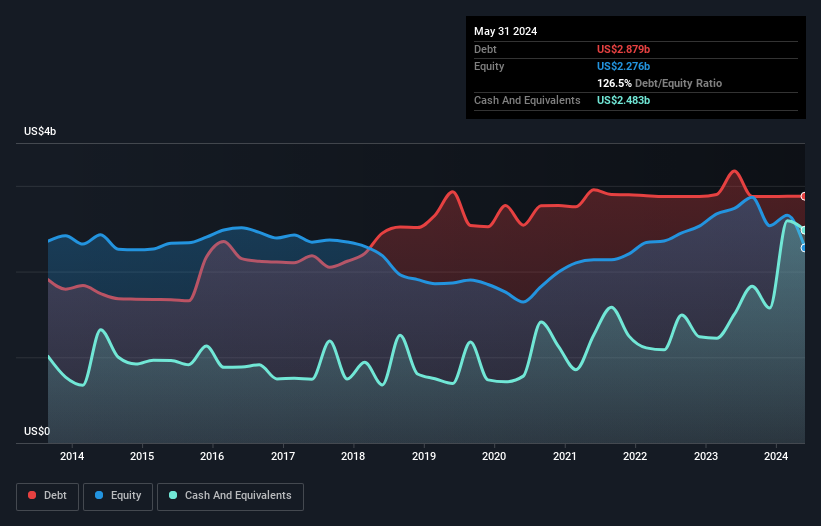Image resolution: width=821 pixels, height=526 pixels.
Task: Click the blue Equity endpoint marker
Action: (x=804, y=248)
